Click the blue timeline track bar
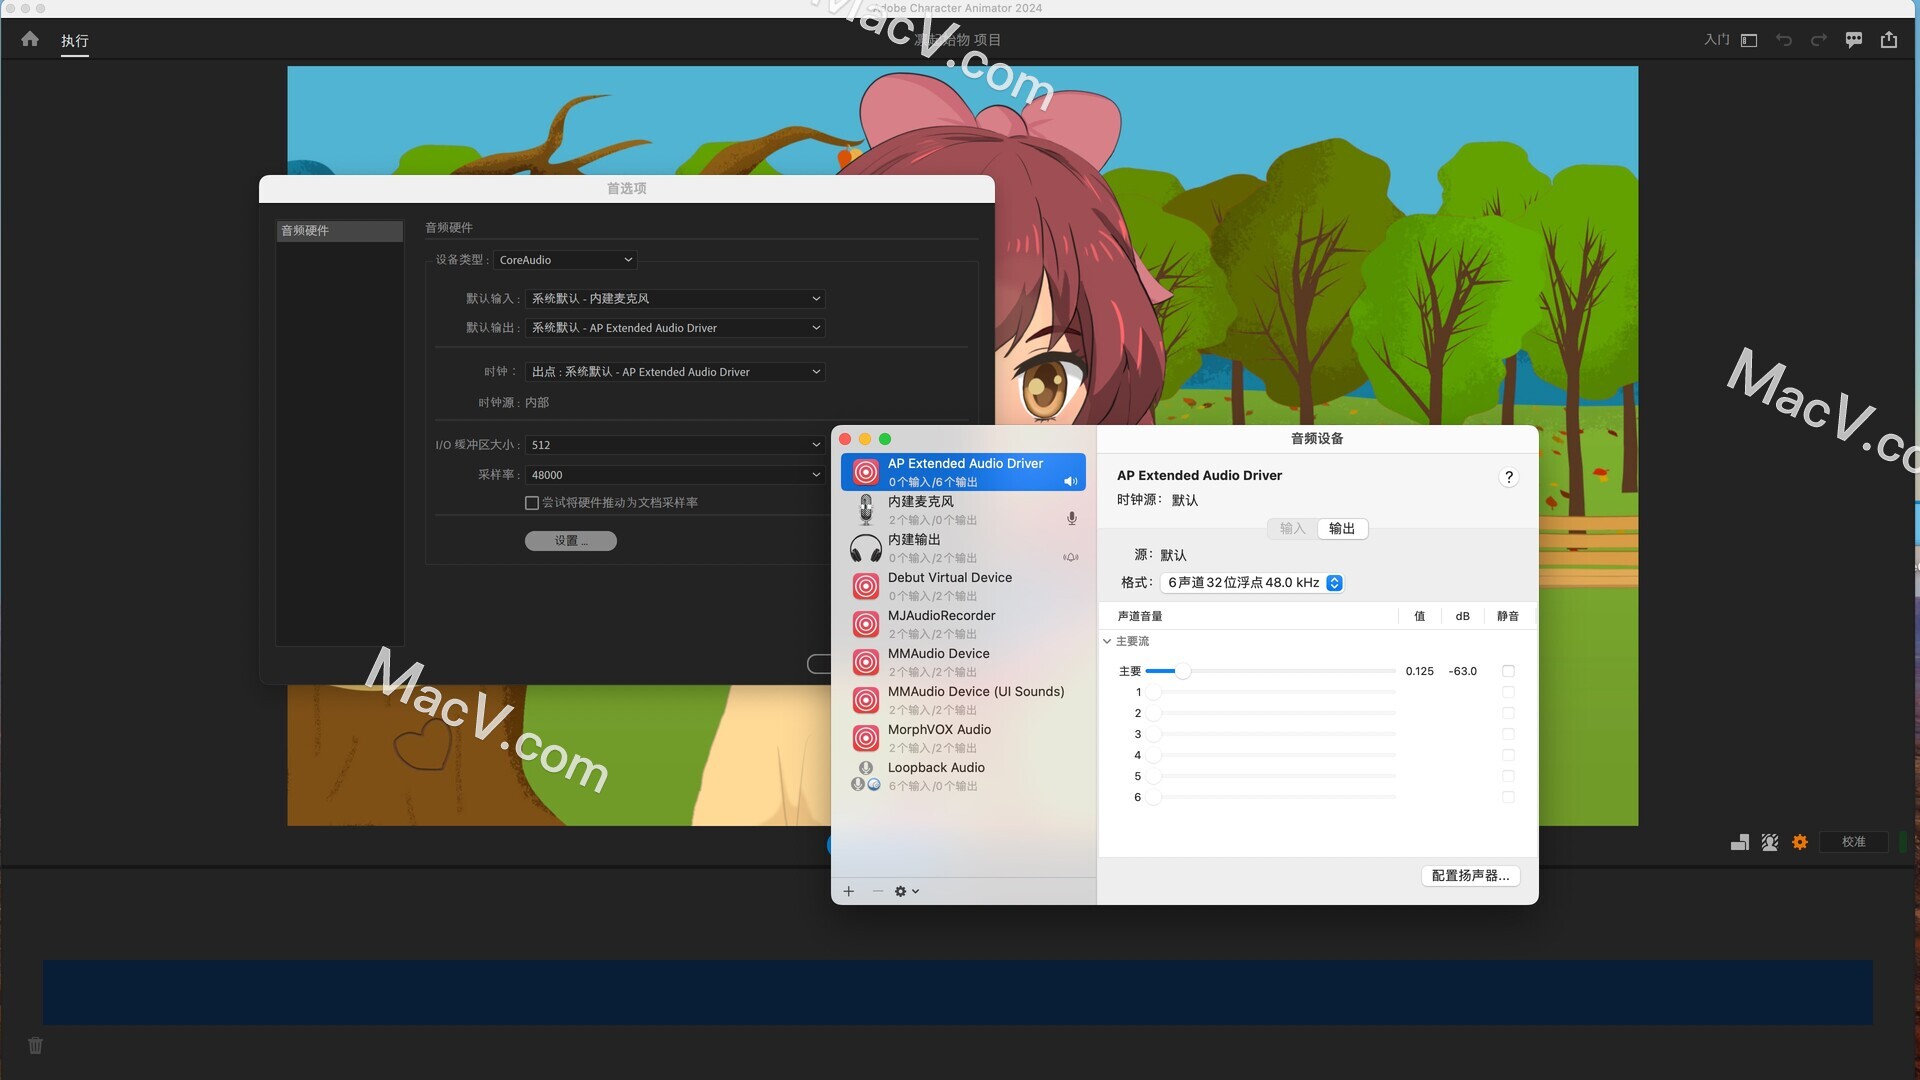 pyautogui.click(x=957, y=992)
